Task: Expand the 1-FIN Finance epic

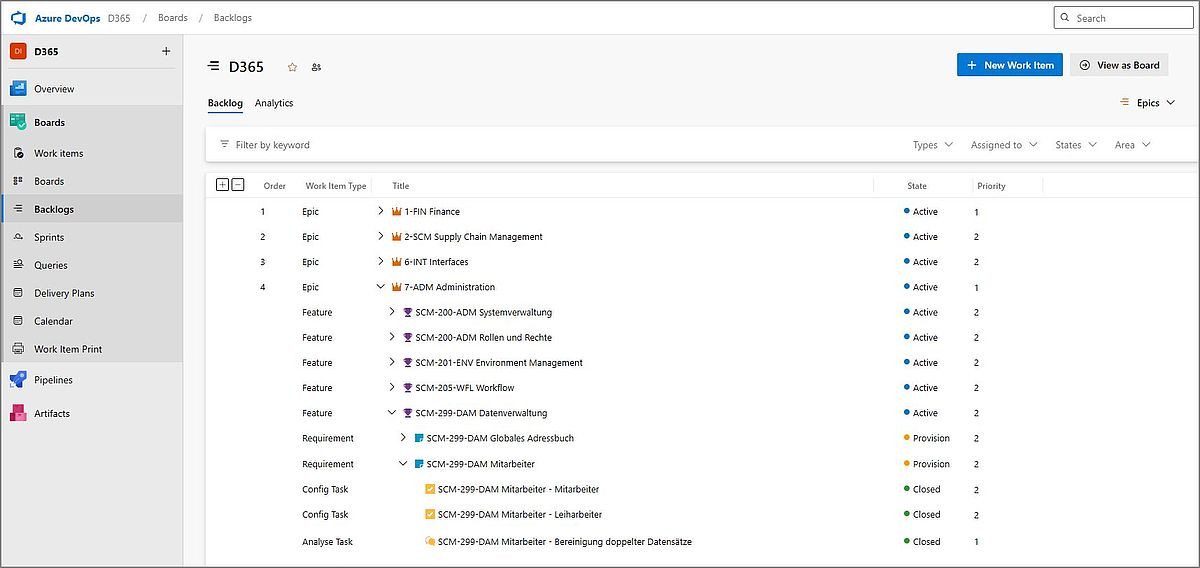Action: (381, 211)
